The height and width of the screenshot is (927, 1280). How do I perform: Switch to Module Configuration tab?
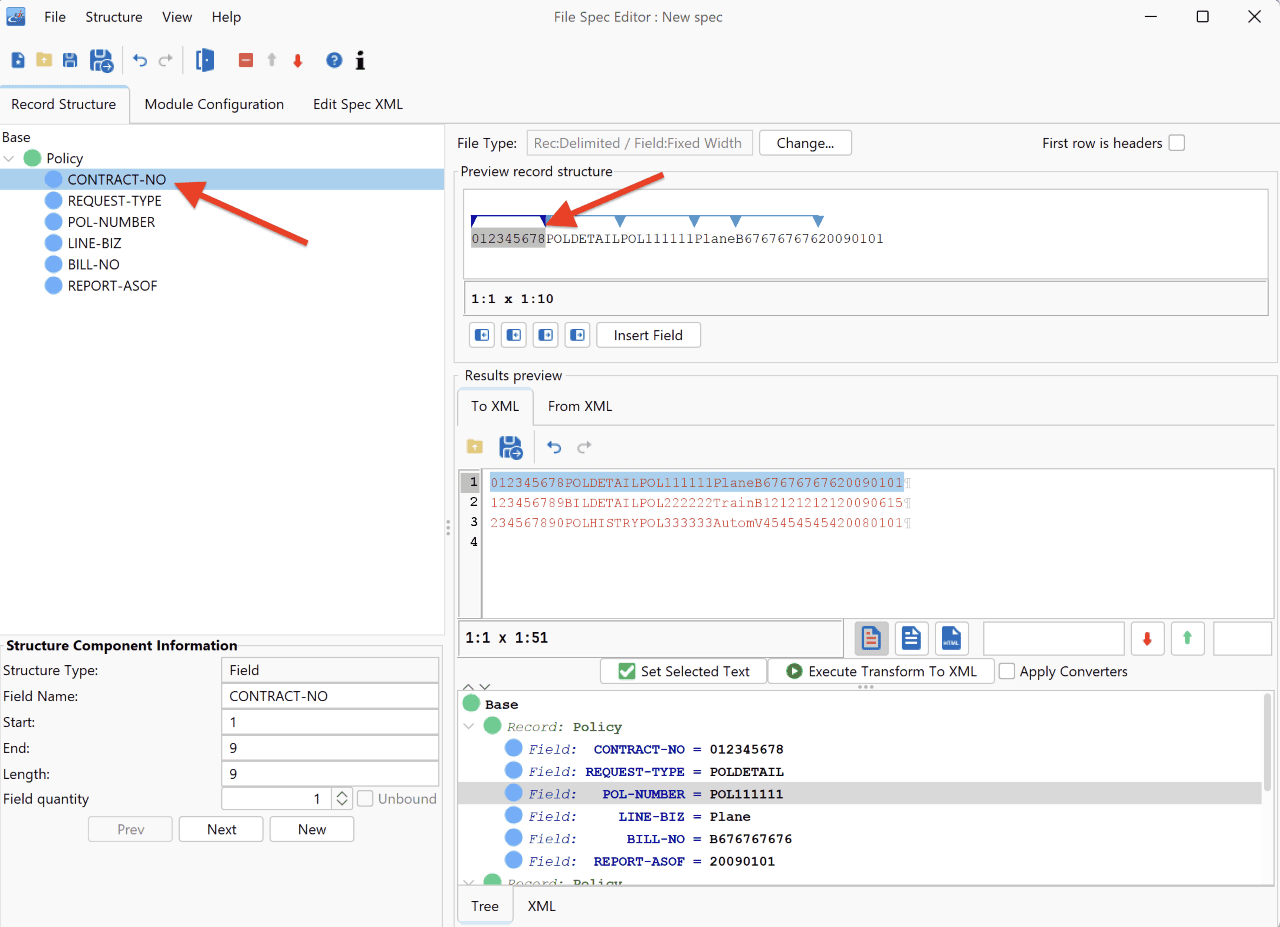(x=214, y=104)
